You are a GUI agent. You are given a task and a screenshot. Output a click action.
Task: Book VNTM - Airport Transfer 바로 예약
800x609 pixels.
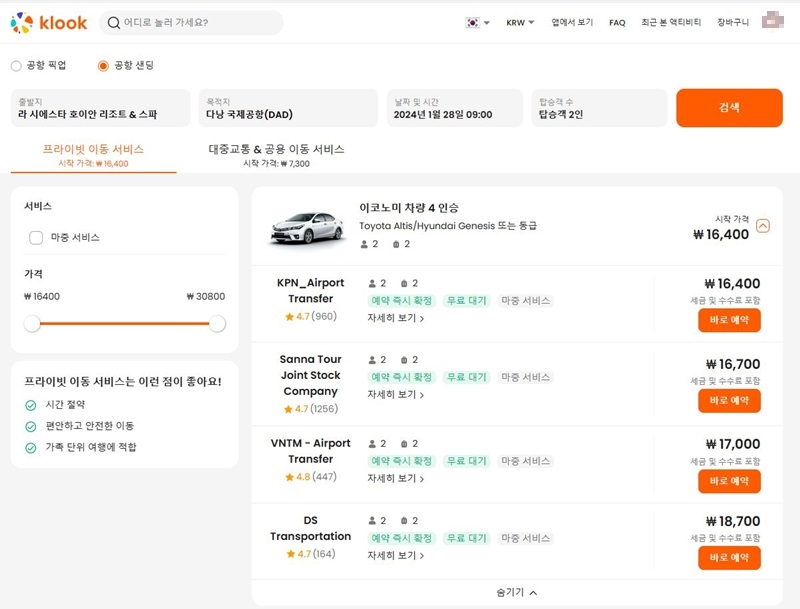click(x=729, y=481)
